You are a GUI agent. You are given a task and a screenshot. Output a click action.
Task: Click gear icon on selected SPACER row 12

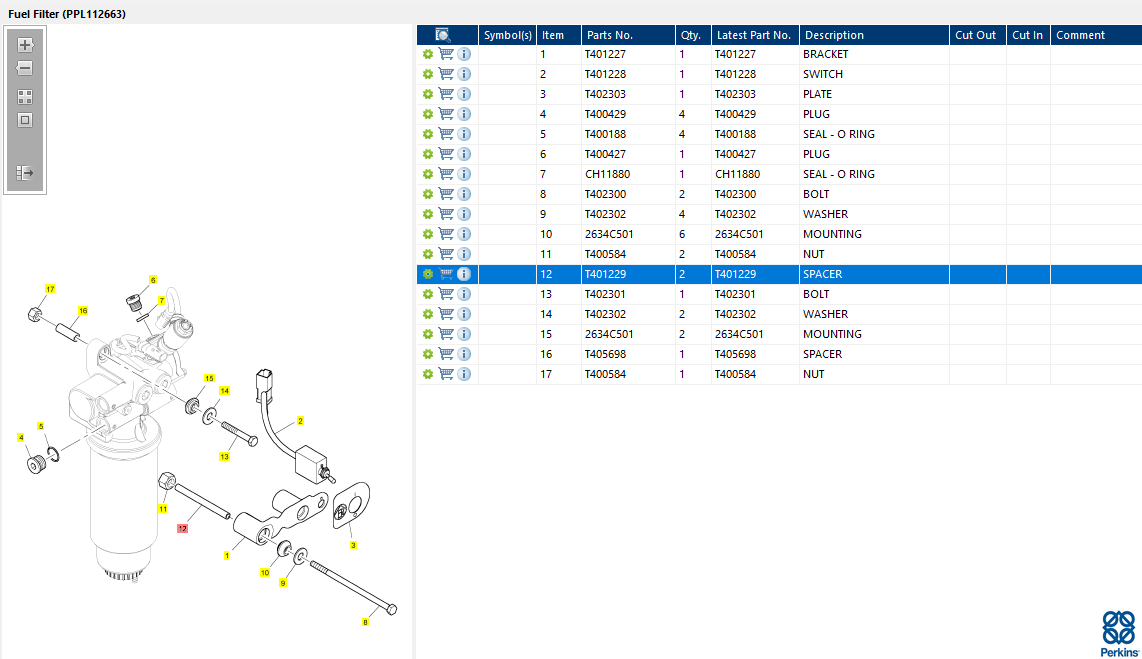tap(428, 275)
